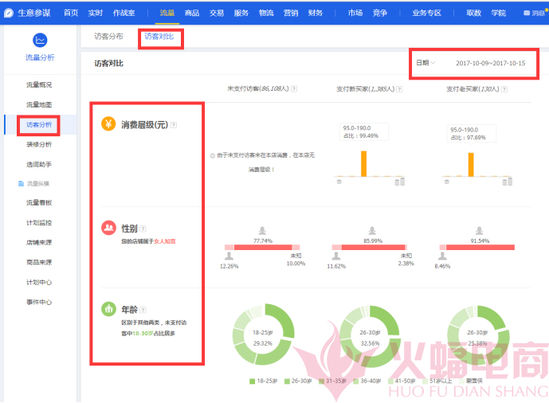Click the 77.74% gender bar for 未支付访客

pos(263,247)
